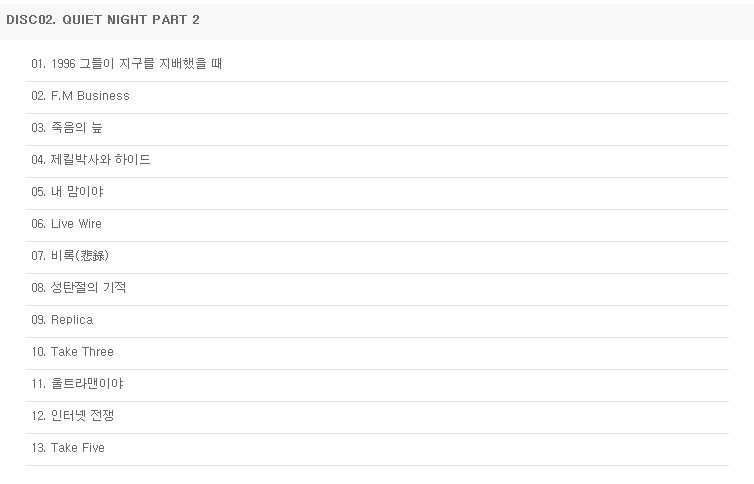Click the track number 09.
The width and height of the screenshot is (754, 484).
(x=38, y=320)
